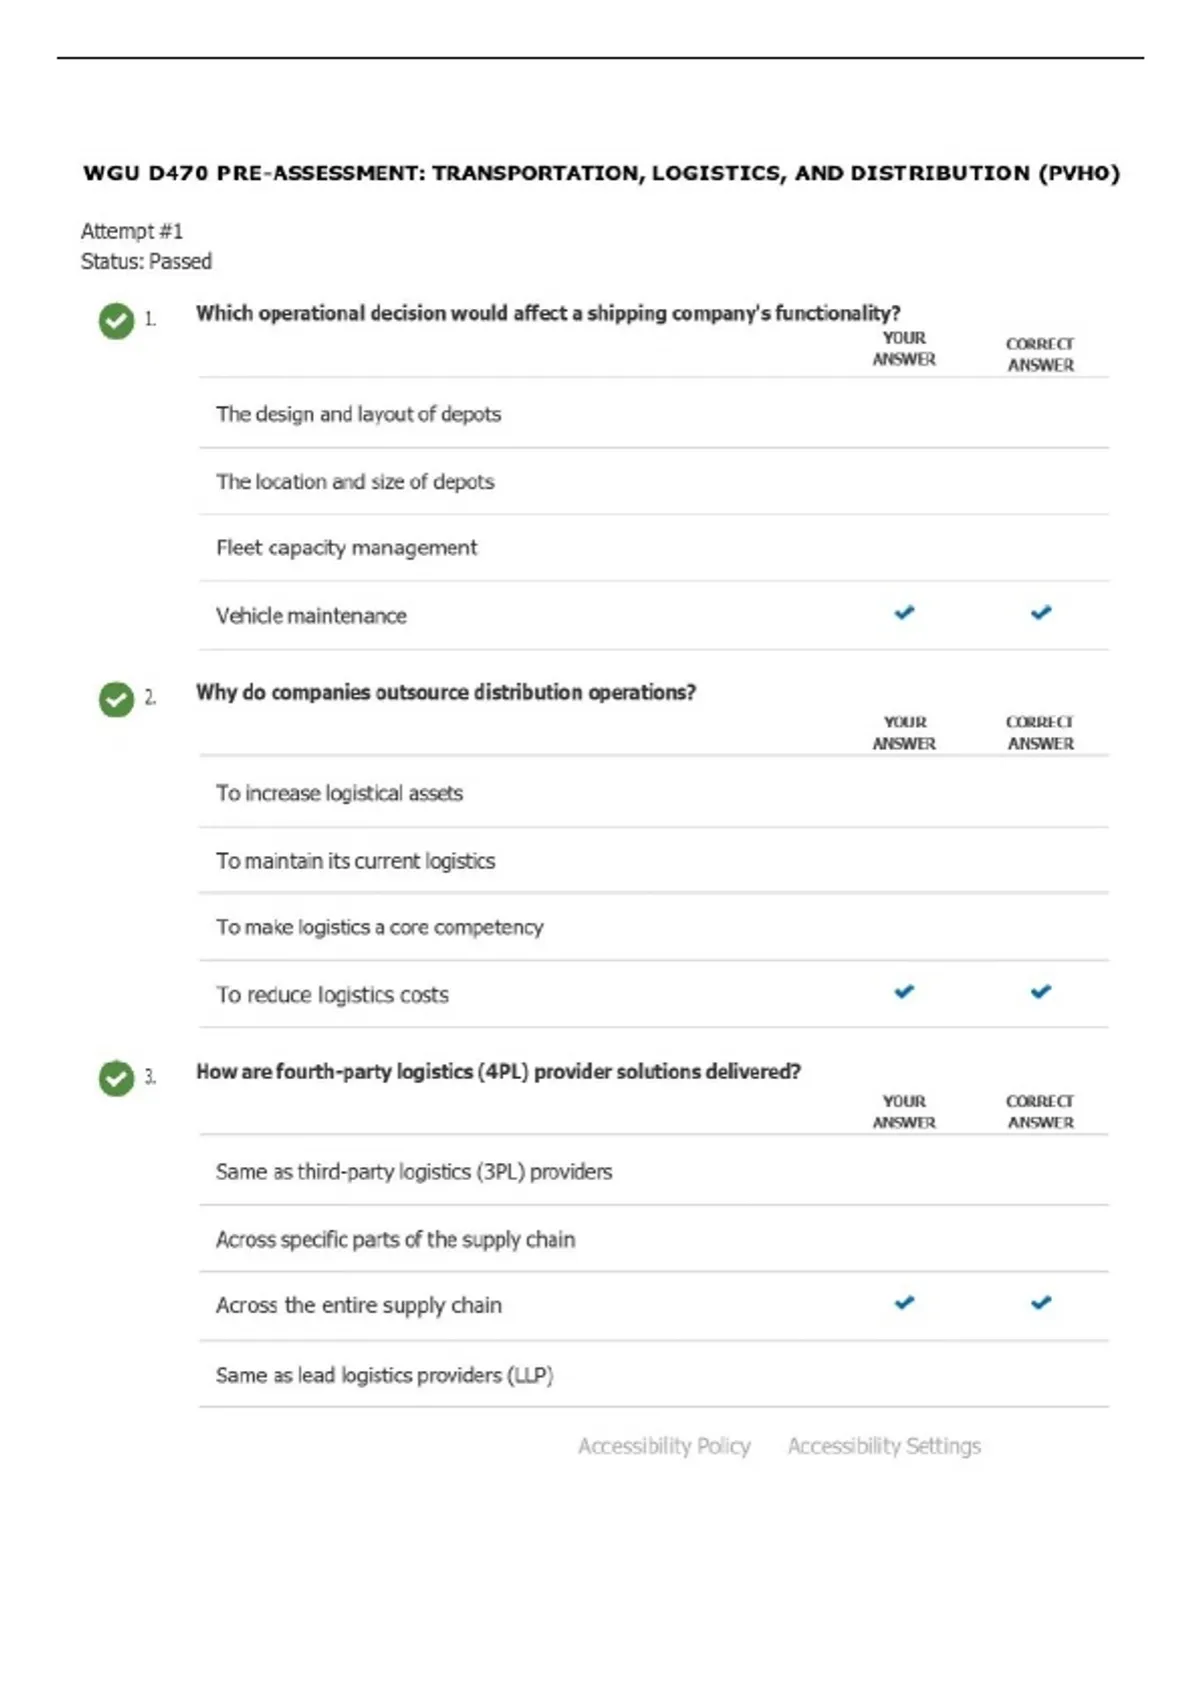Screen dimensions: 1200x1700
Task: Click the green check icon for question 1
Action: [116, 321]
